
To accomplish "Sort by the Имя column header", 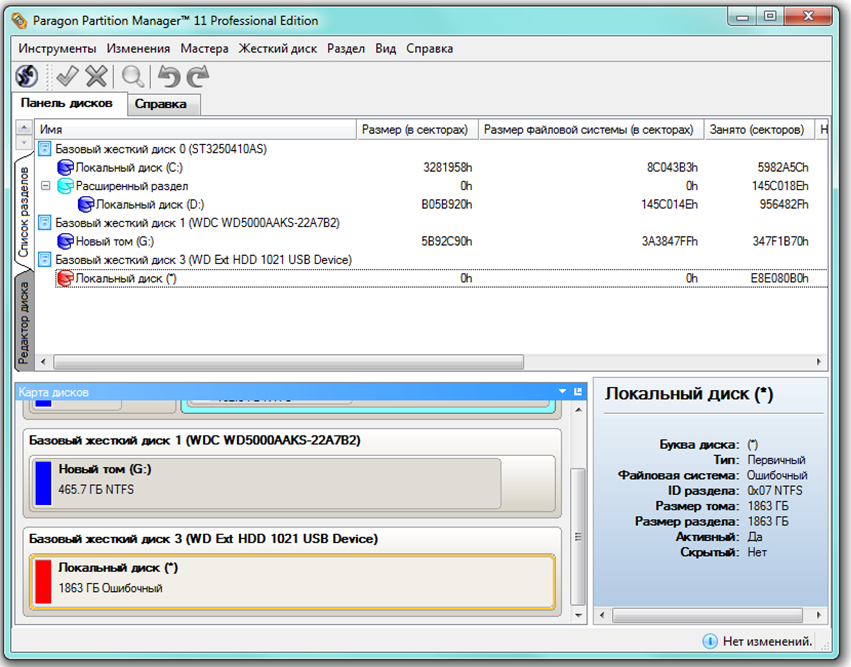I will point(195,130).
